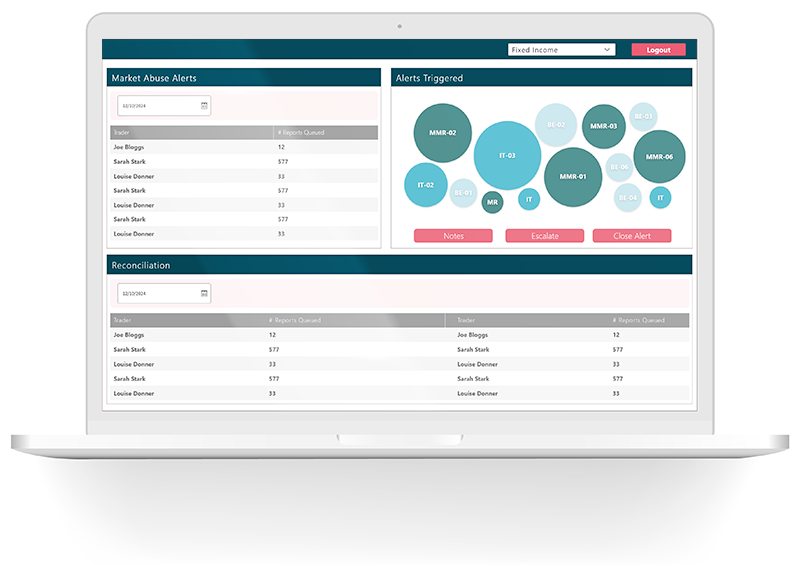The height and width of the screenshot is (574, 800).
Task: Choose the BE-02 alert bubble
Action: coord(556,125)
